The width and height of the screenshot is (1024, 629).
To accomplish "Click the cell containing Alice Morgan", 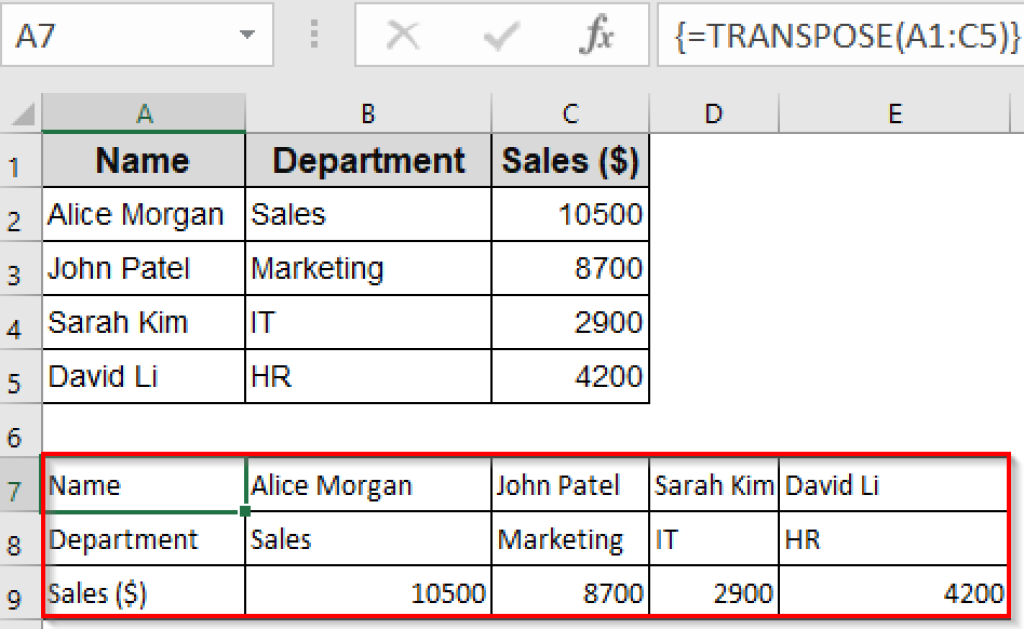I will coord(143,214).
